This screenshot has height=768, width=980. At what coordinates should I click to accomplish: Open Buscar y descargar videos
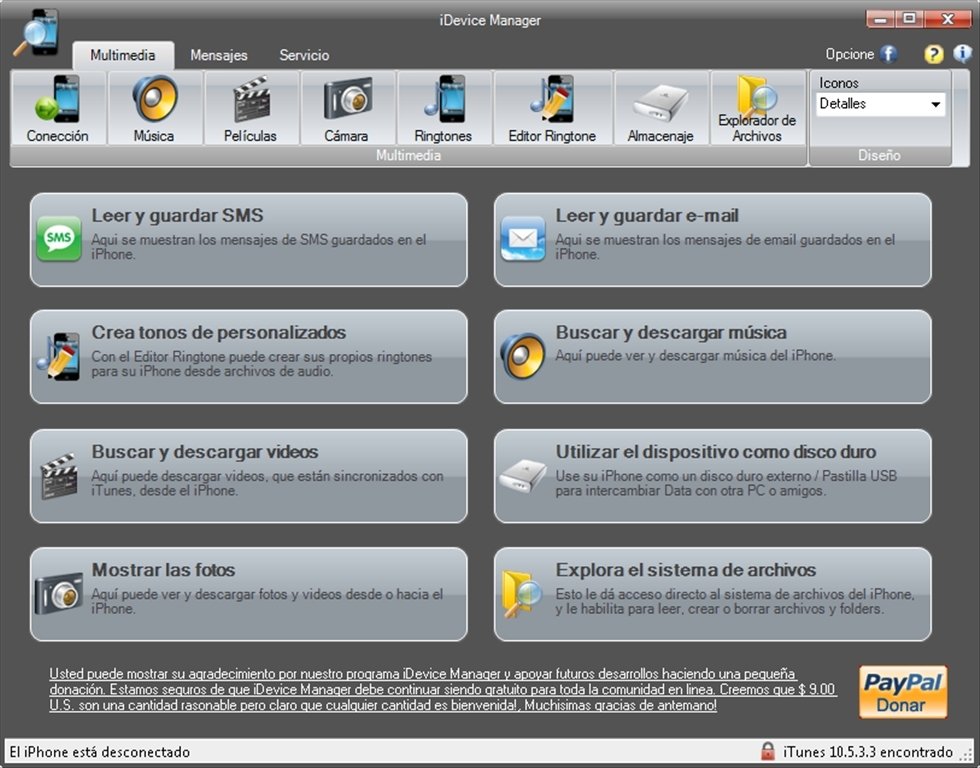coord(249,476)
